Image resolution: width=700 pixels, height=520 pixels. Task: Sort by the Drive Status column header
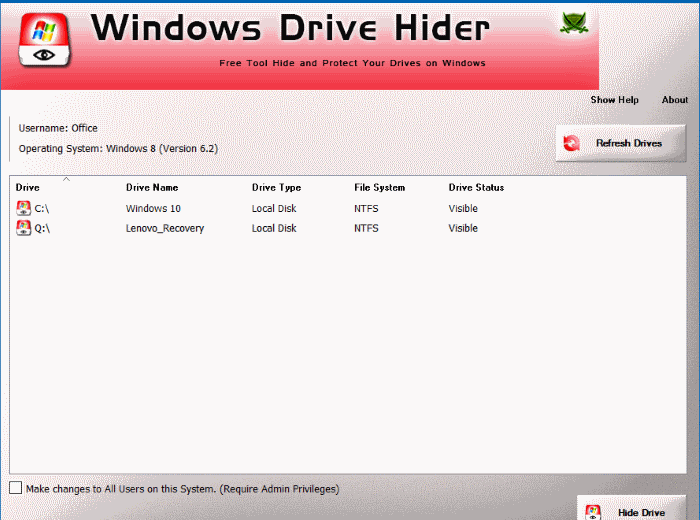coord(476,188)
